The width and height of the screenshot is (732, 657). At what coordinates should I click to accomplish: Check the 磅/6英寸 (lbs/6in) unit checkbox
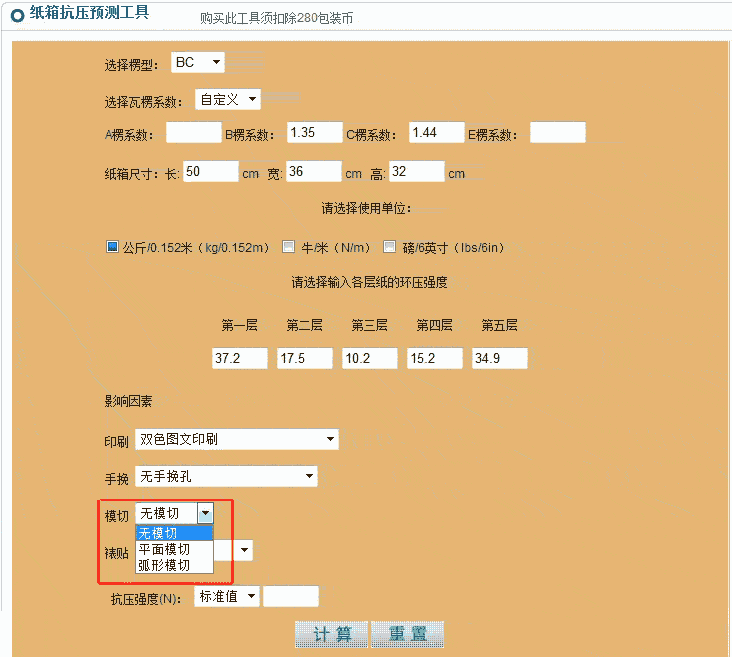pyautogui.click(x=393, y=247)
